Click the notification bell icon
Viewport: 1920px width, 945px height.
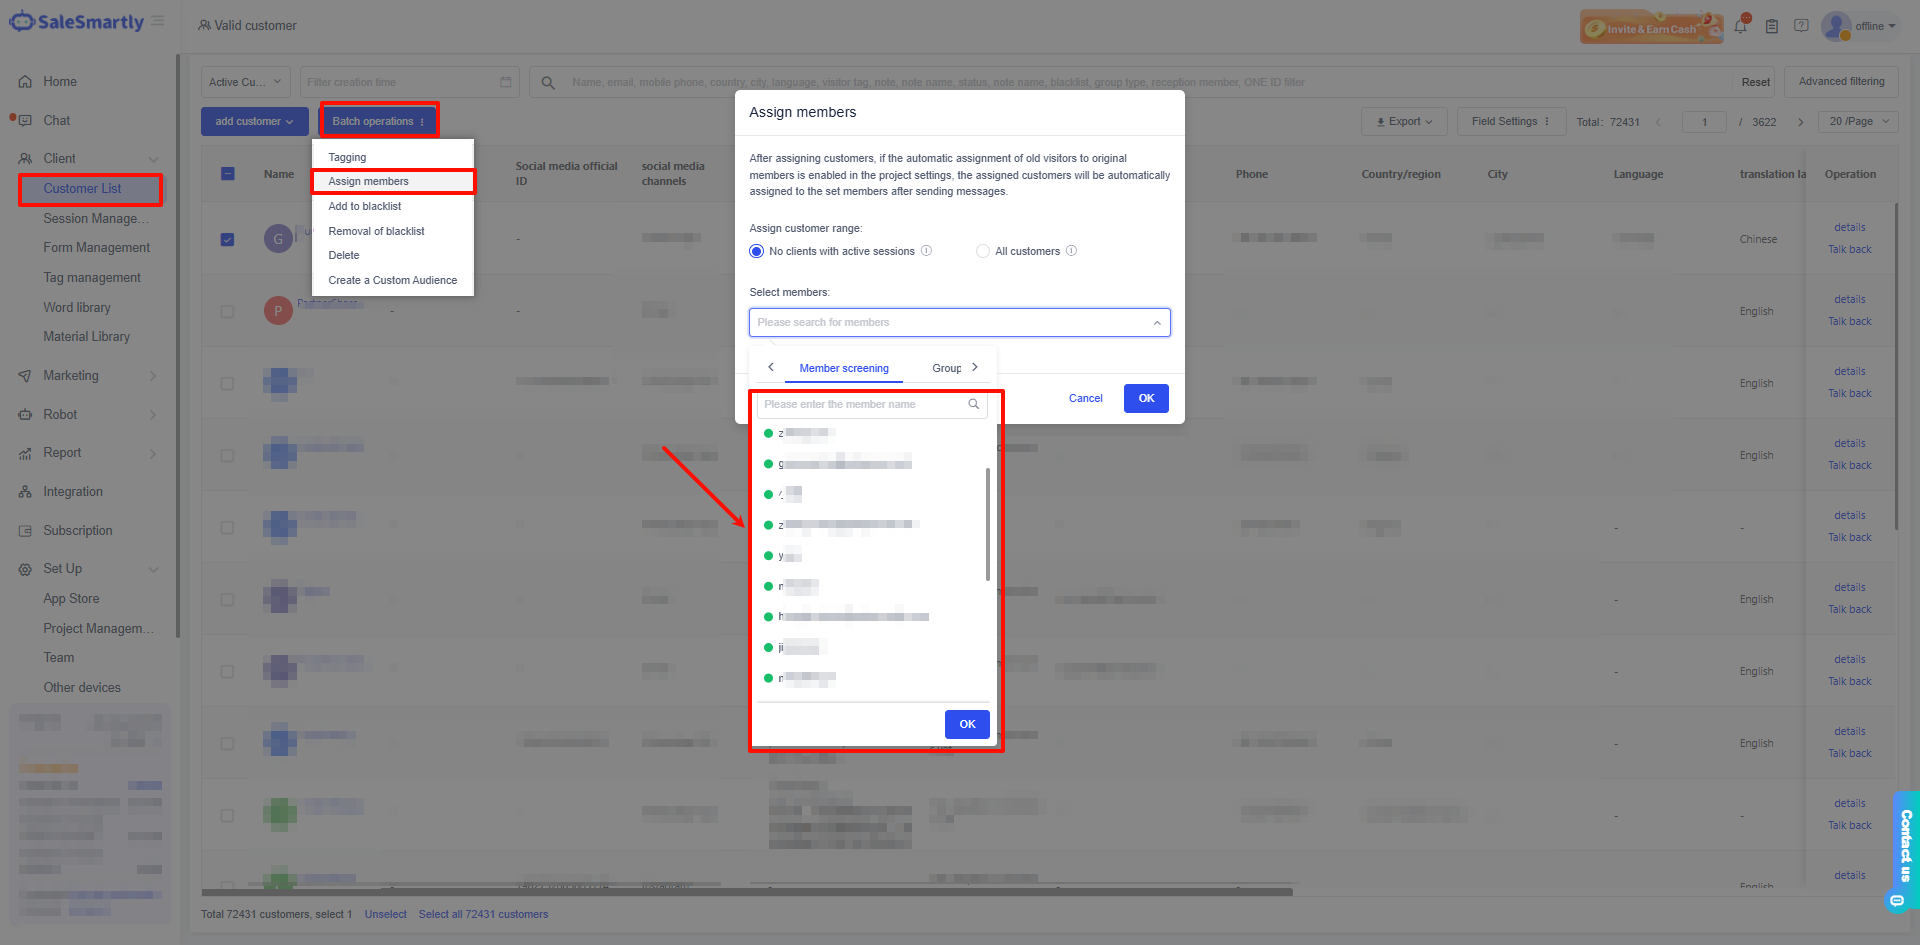1741,26
